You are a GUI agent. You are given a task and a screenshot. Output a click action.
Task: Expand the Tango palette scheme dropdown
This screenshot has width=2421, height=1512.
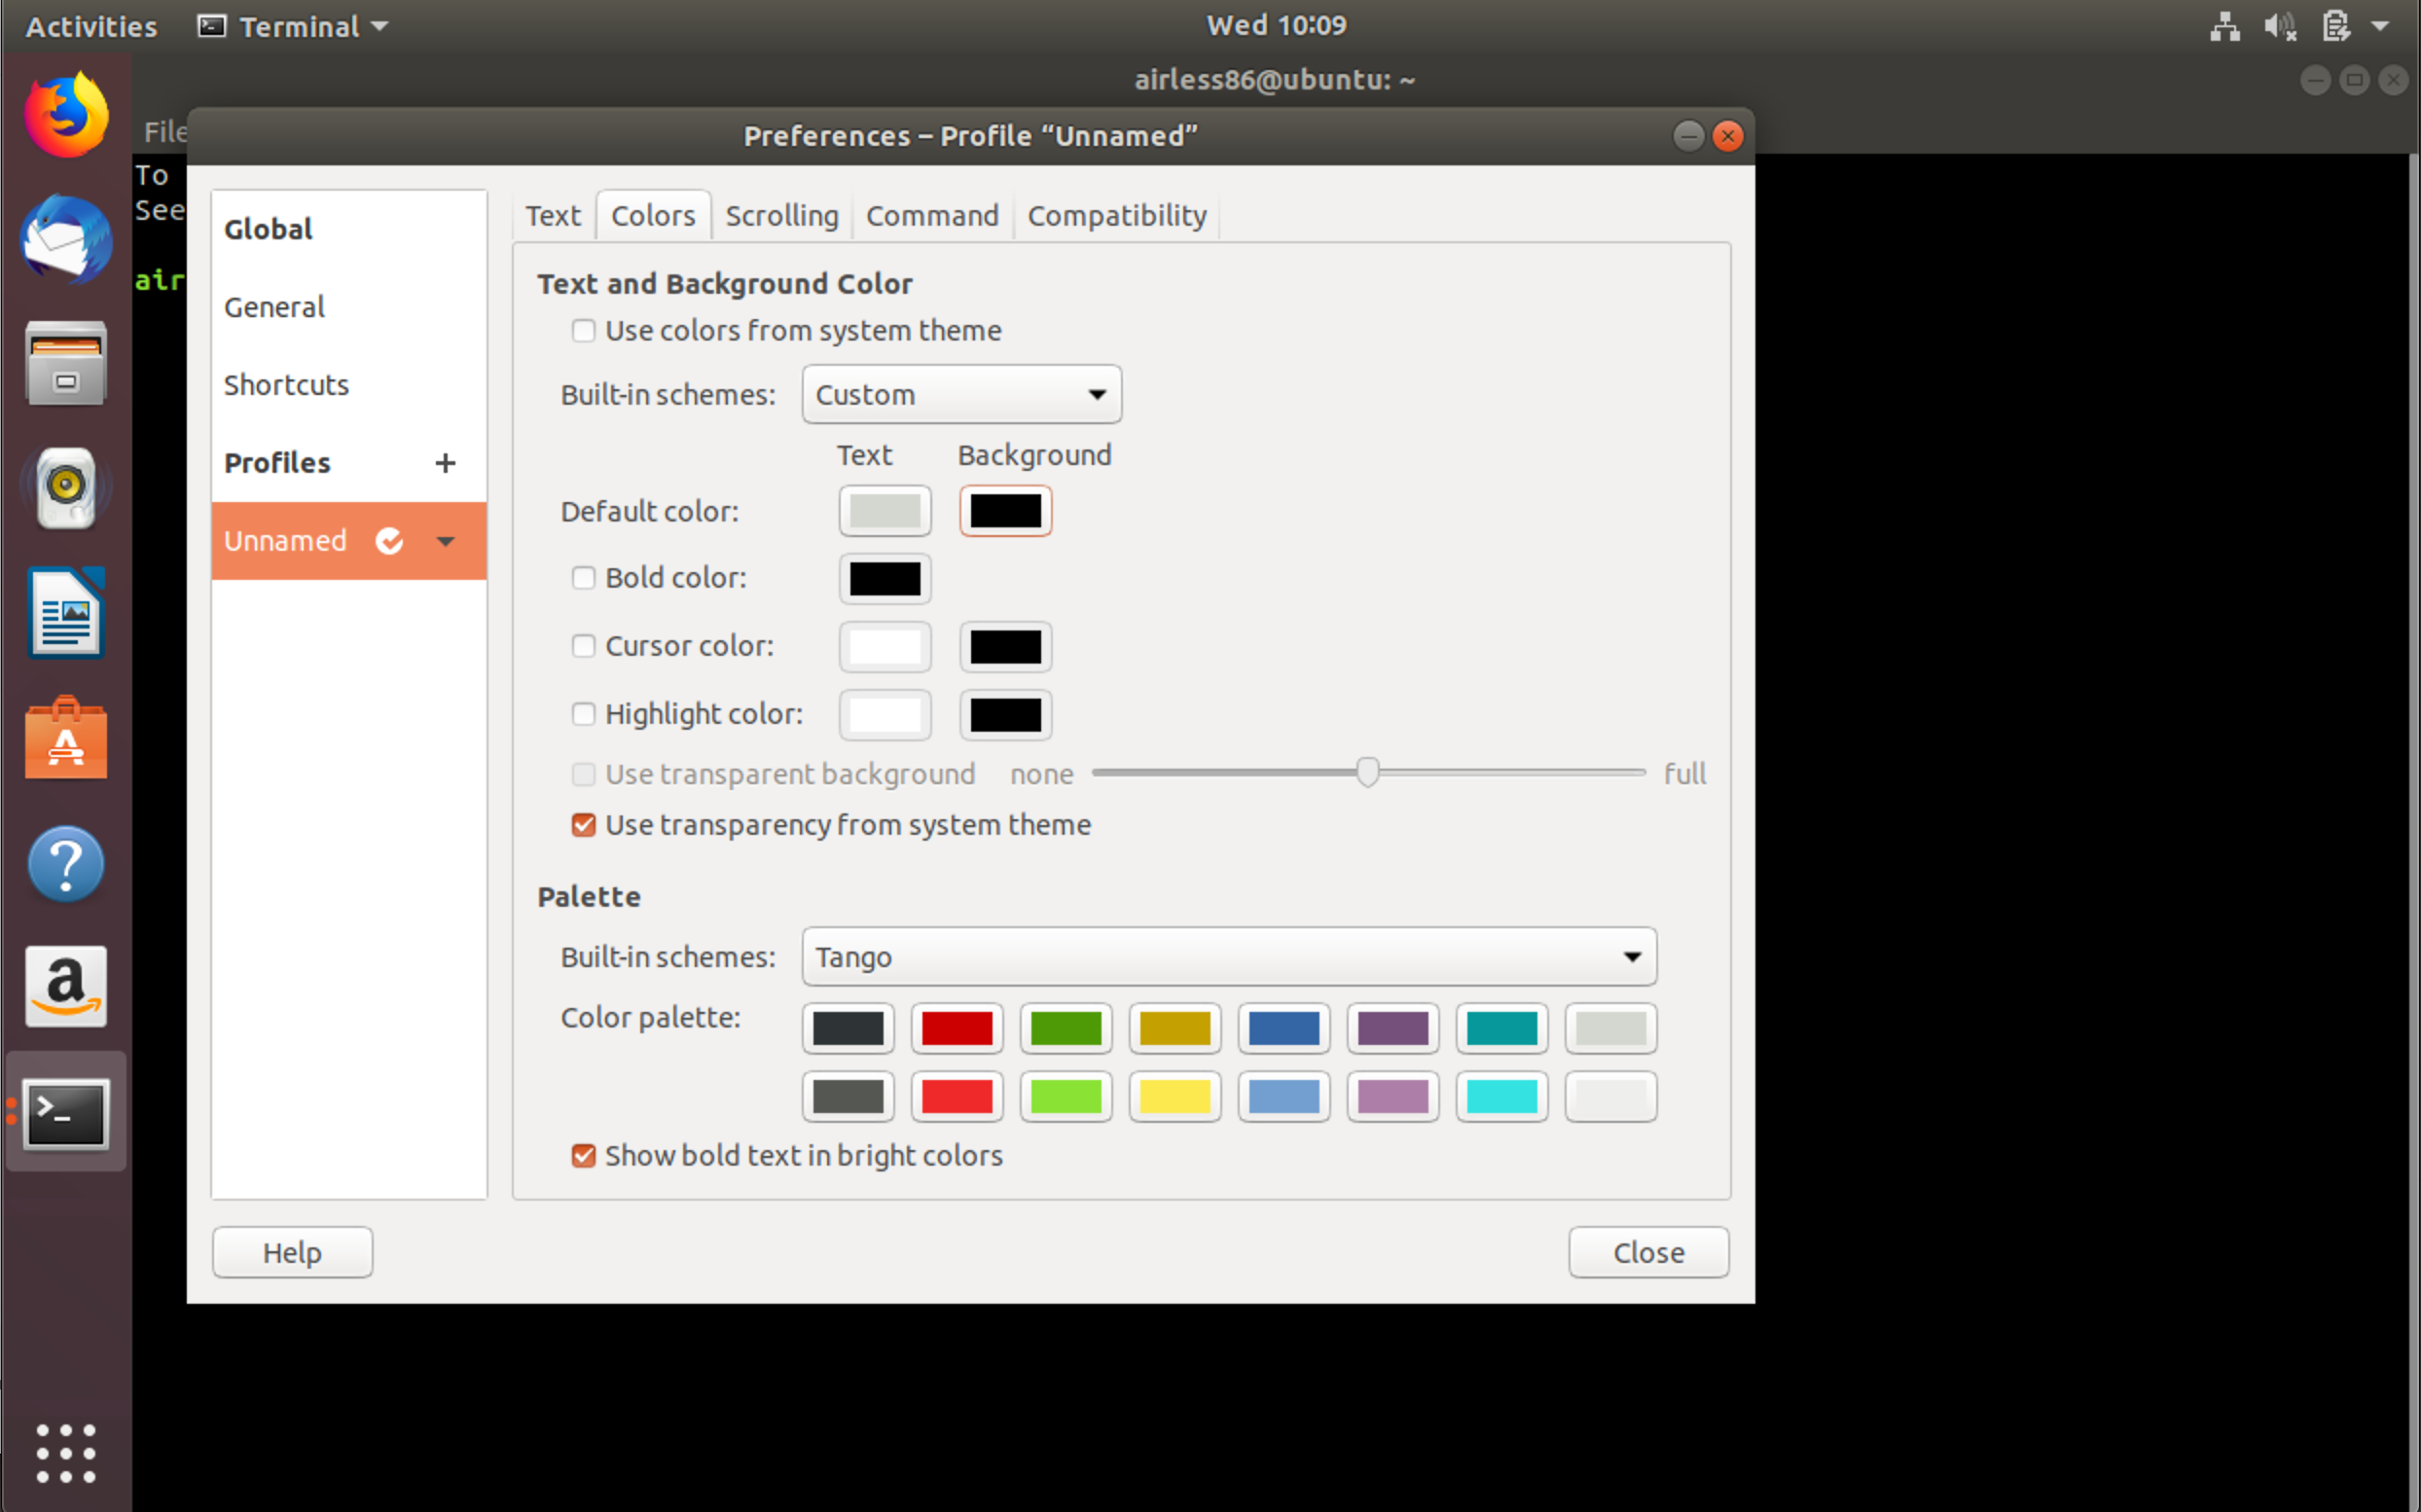coord(1228,957)
